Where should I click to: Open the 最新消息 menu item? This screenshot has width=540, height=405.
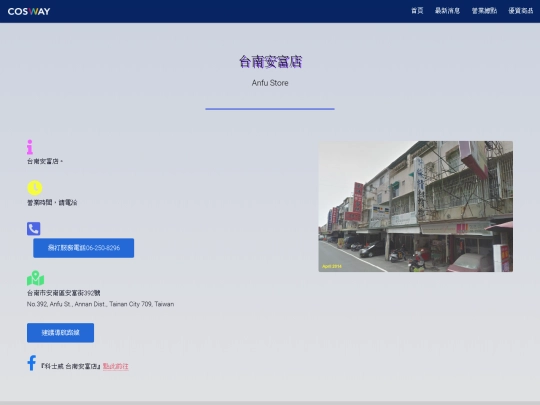pos(447,11)
